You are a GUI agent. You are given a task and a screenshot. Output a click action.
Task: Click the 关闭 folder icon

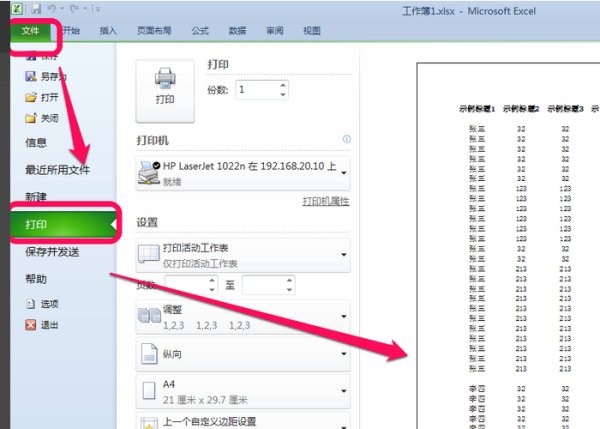[x=31, y=118]
